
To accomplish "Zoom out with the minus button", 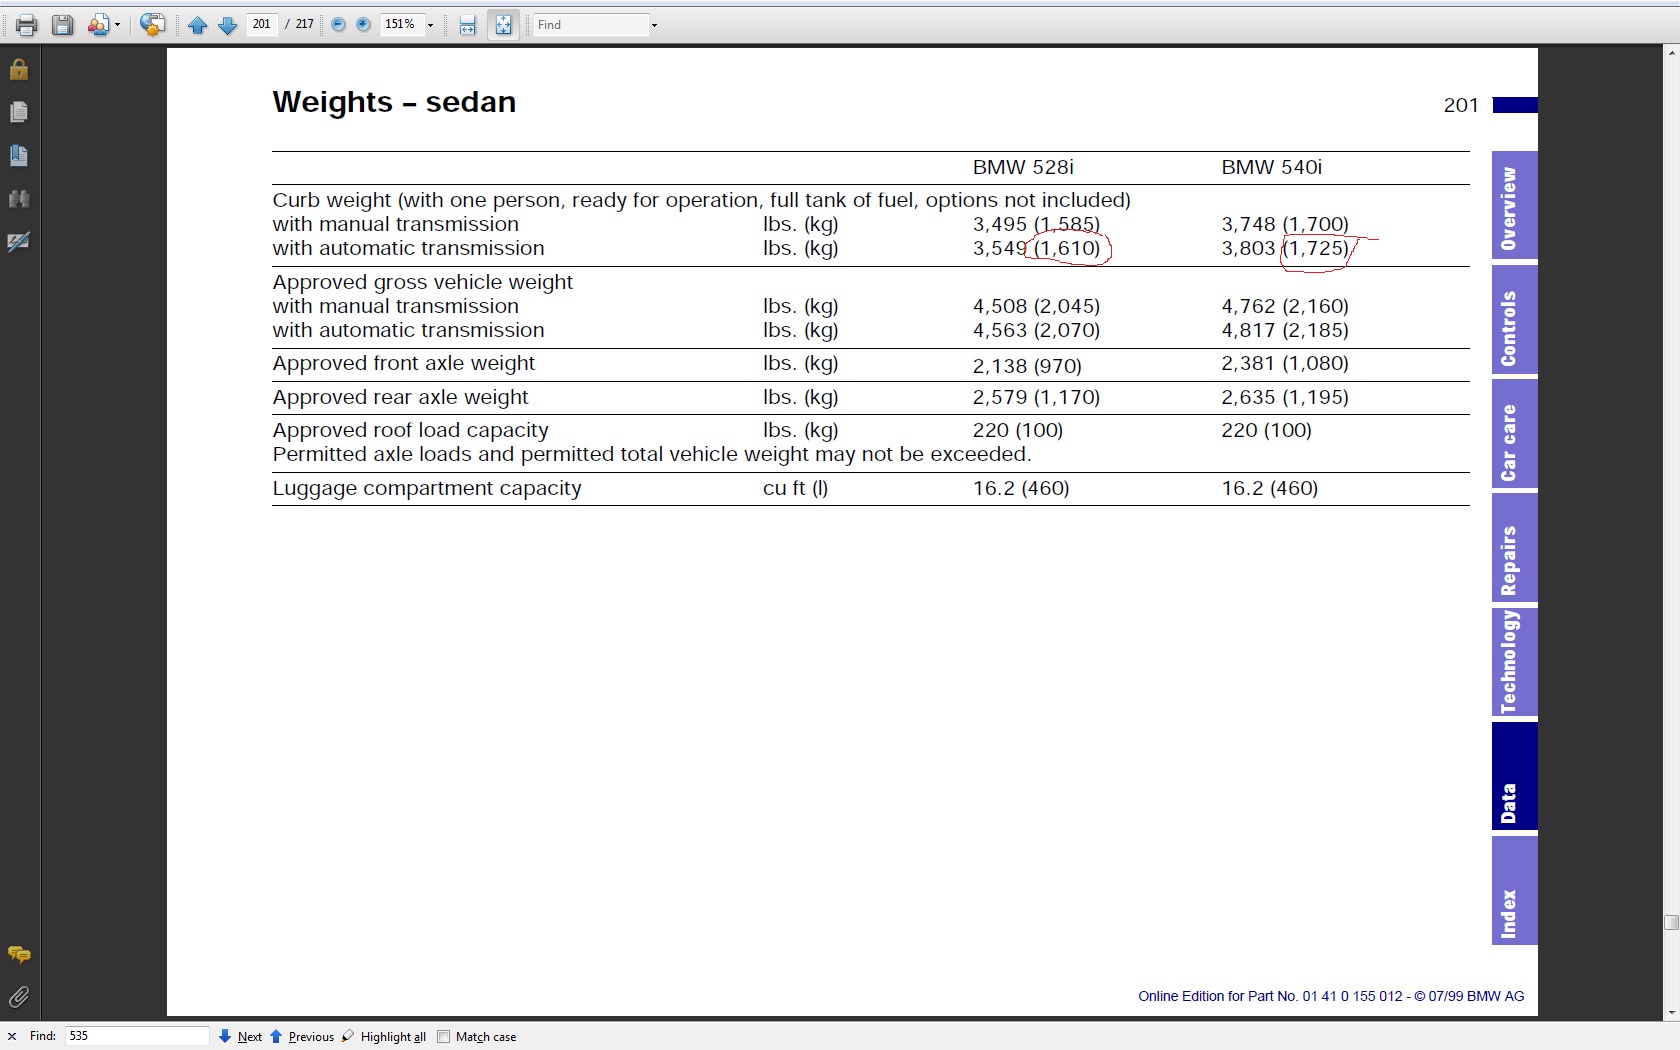I will click(338, 25).
